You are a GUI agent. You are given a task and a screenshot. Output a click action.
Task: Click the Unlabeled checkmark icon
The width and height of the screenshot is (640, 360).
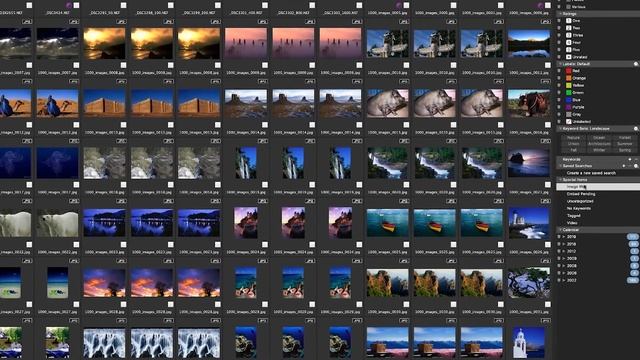[569, 122]
